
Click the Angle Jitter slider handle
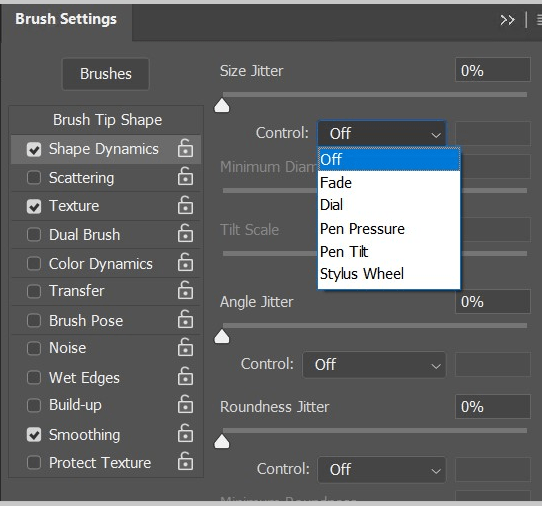coord(222,337)
